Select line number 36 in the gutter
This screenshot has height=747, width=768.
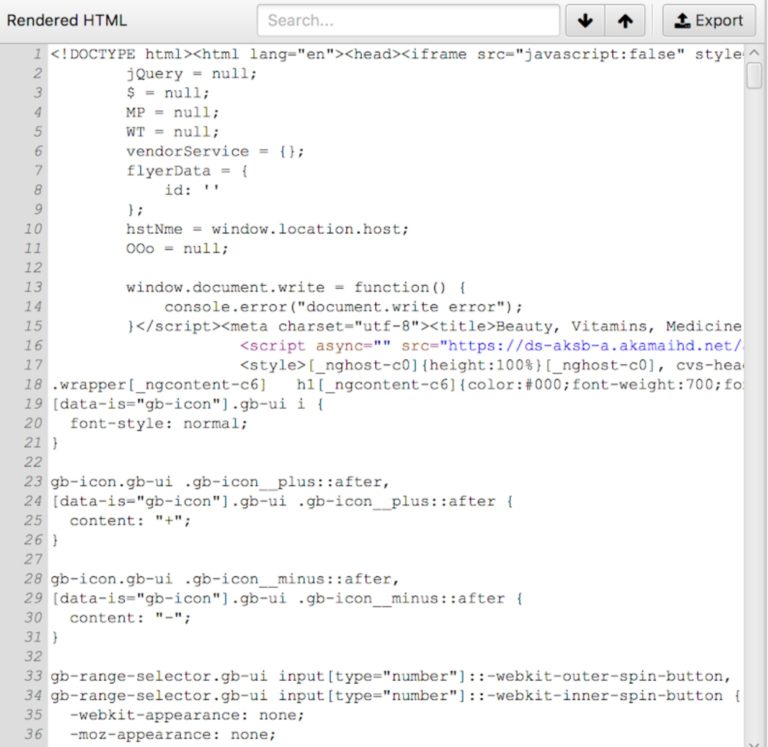(33, 734)
